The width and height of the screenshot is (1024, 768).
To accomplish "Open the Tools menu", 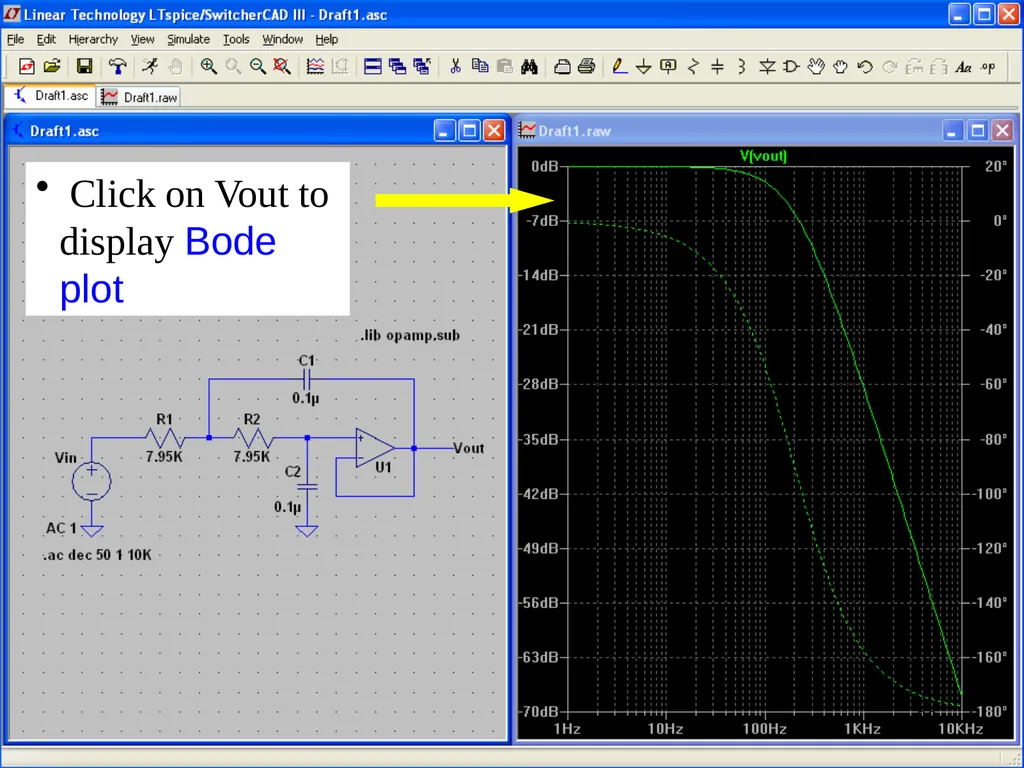I will [236, 39].
